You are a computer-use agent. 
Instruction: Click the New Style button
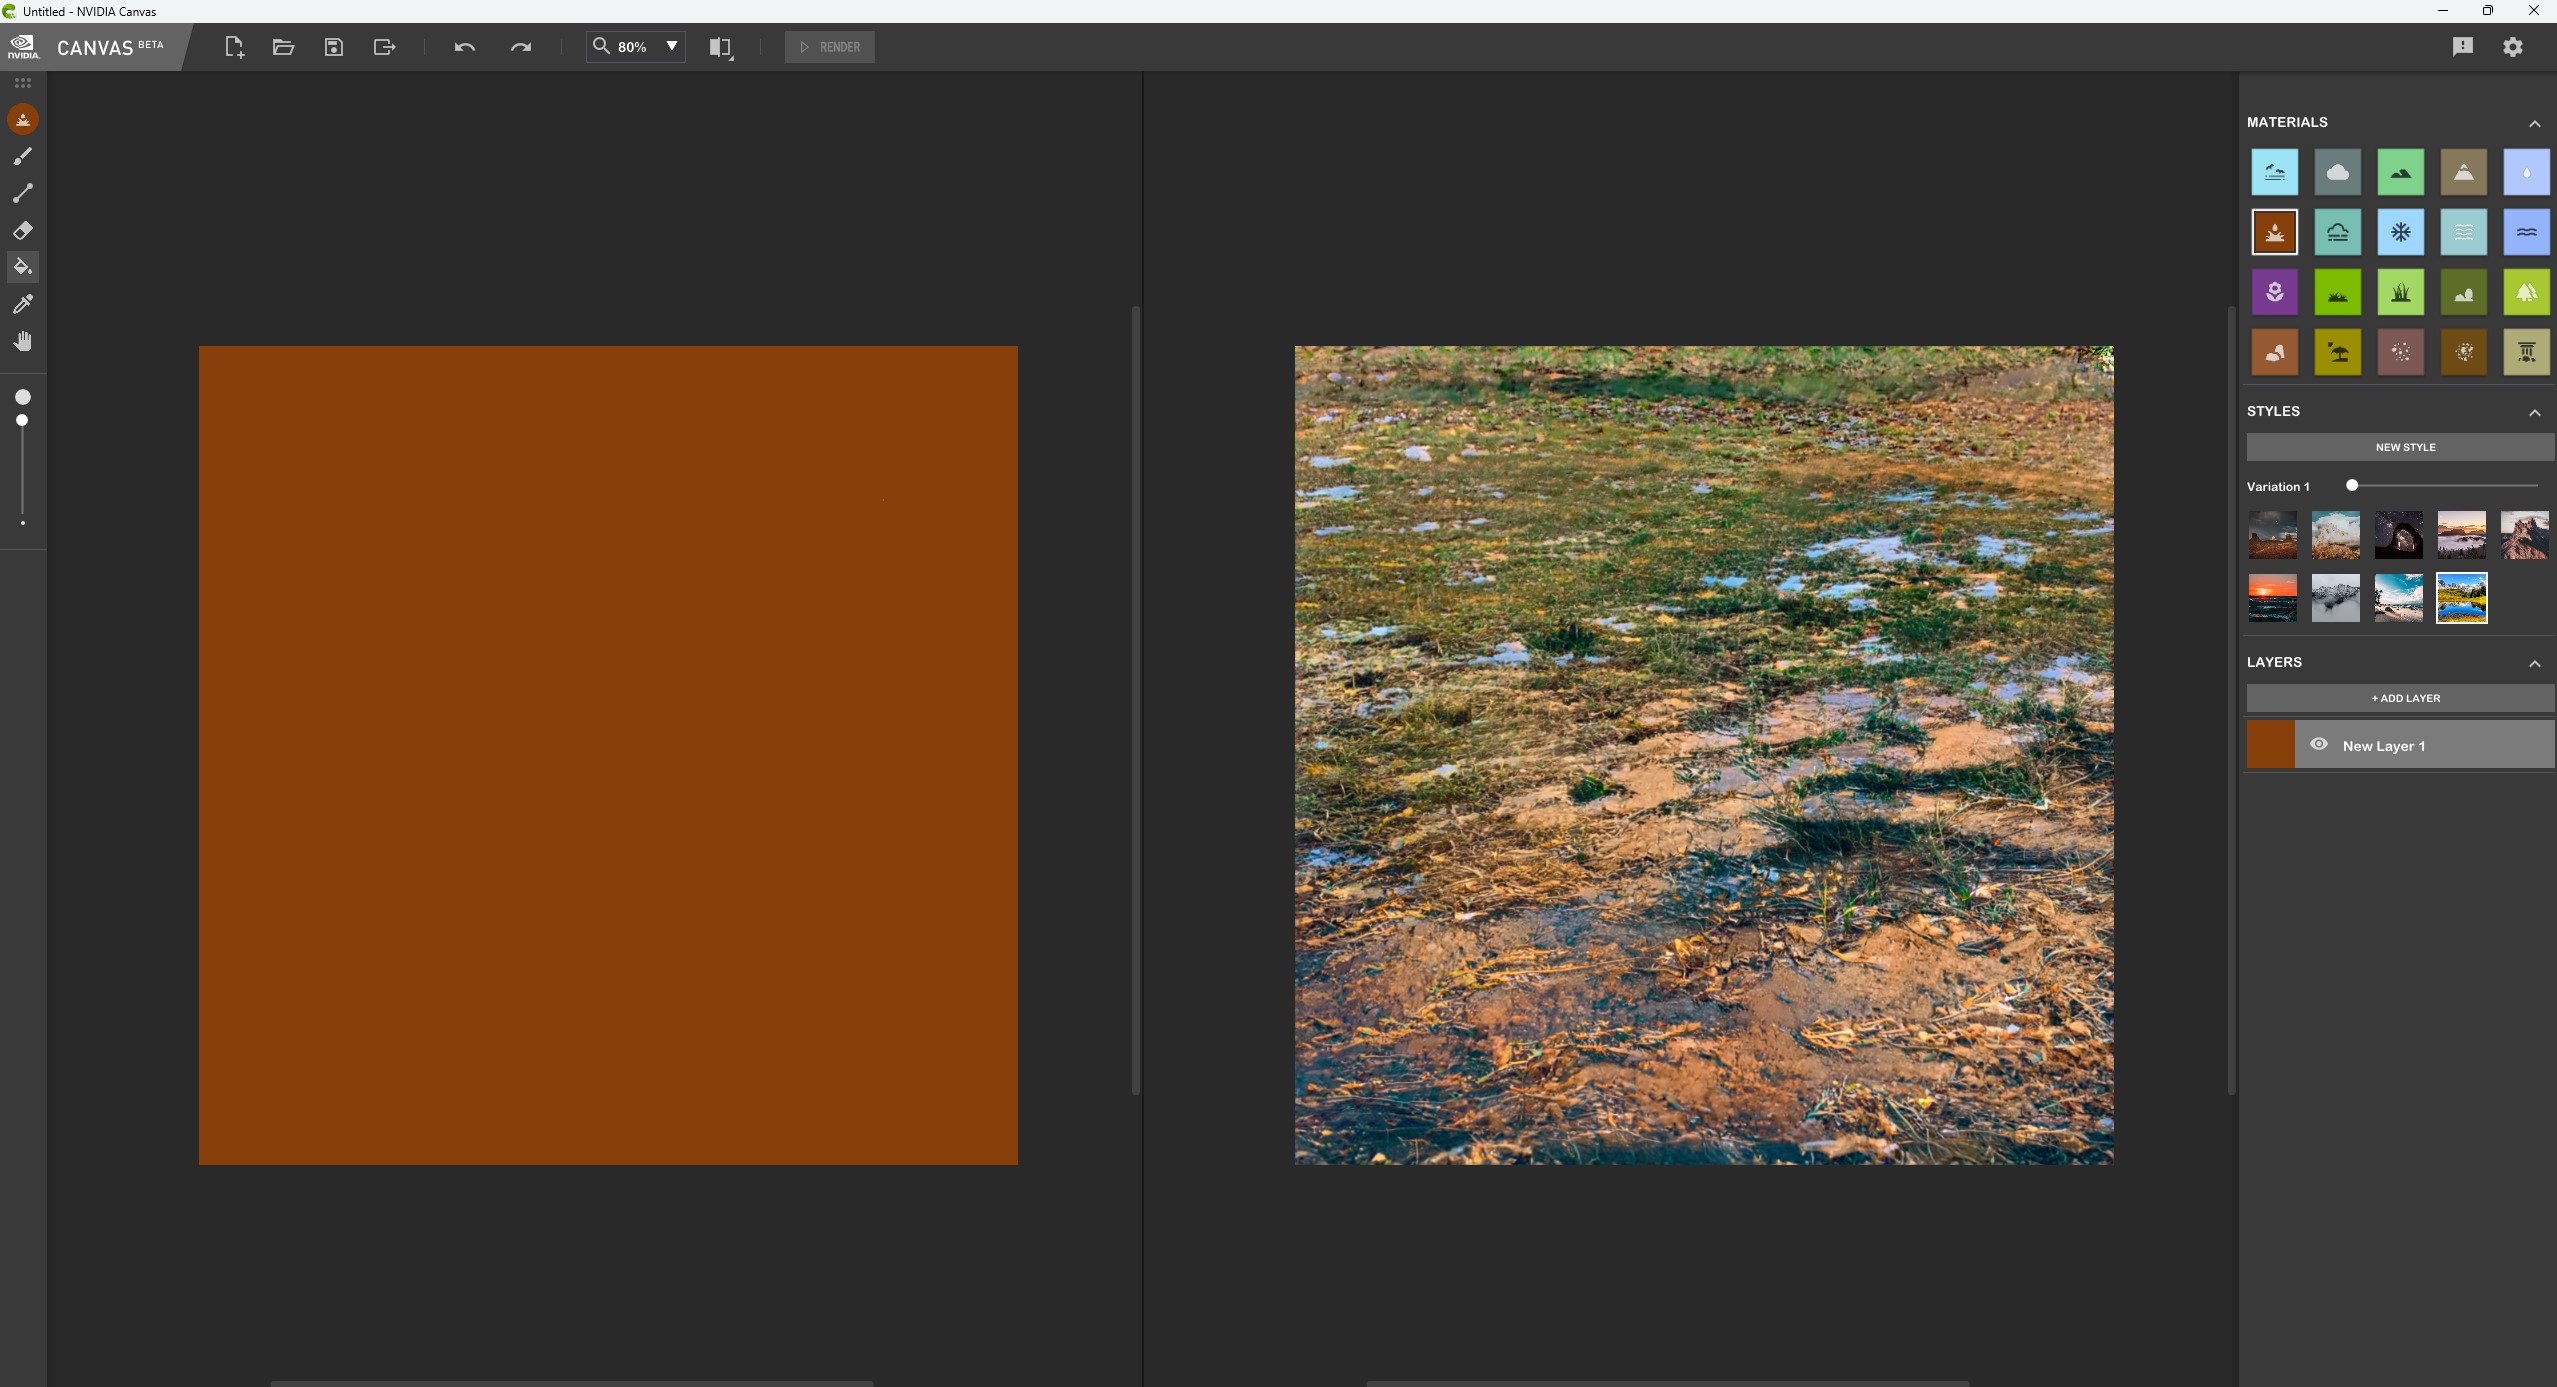2400,447
